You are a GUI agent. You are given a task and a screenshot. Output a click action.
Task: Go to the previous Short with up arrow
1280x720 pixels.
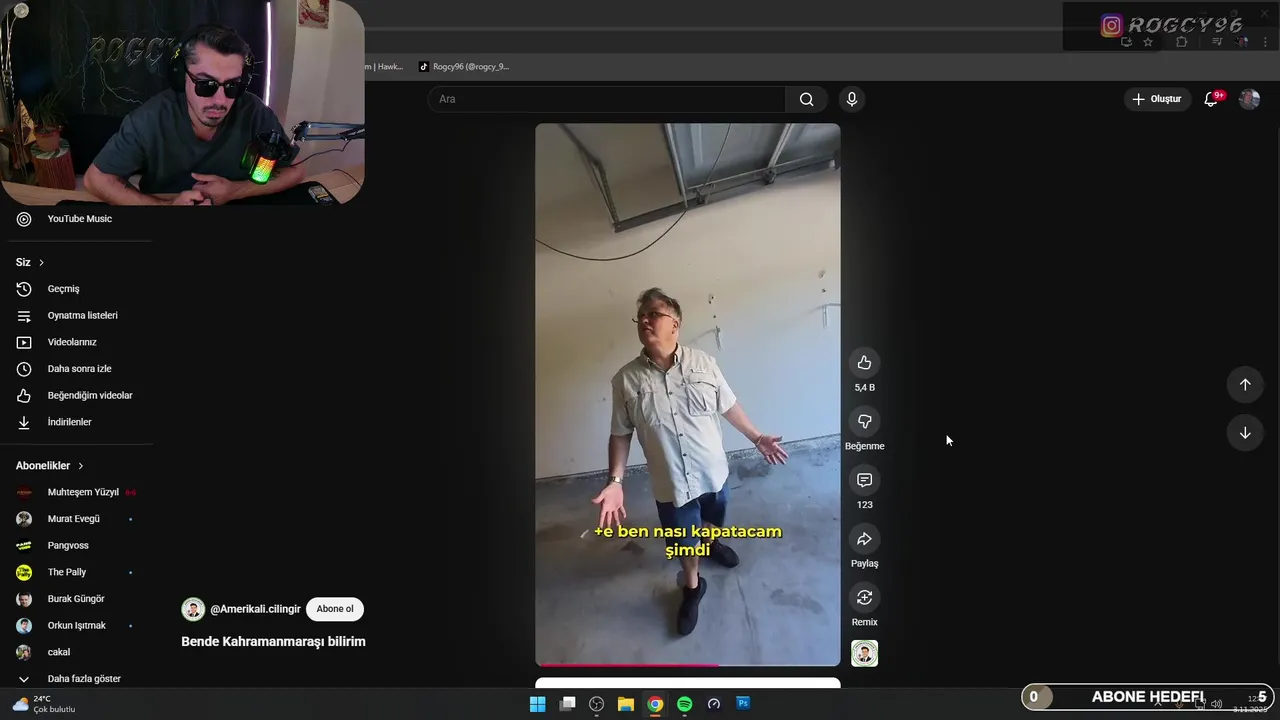(1245, 385)
